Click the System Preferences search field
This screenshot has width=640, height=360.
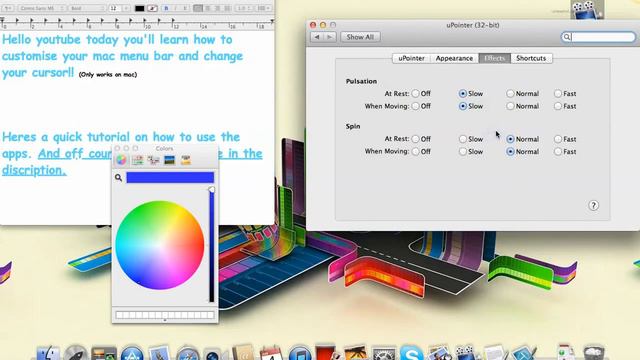coord(598,37)
